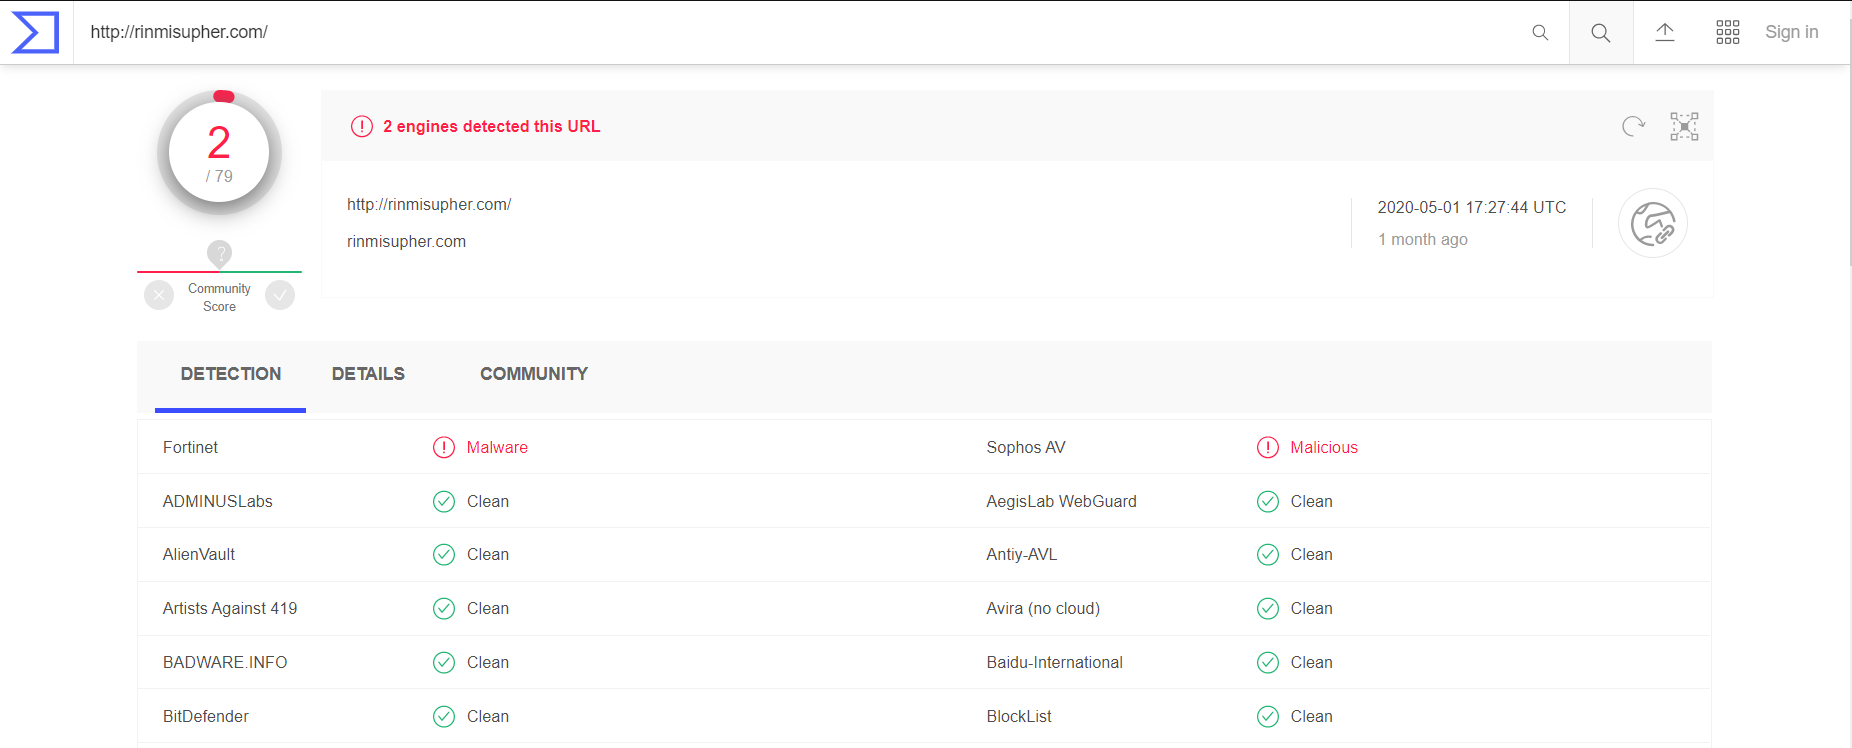
Task: Click the Fortinet engine name
Action: [190, 447]
